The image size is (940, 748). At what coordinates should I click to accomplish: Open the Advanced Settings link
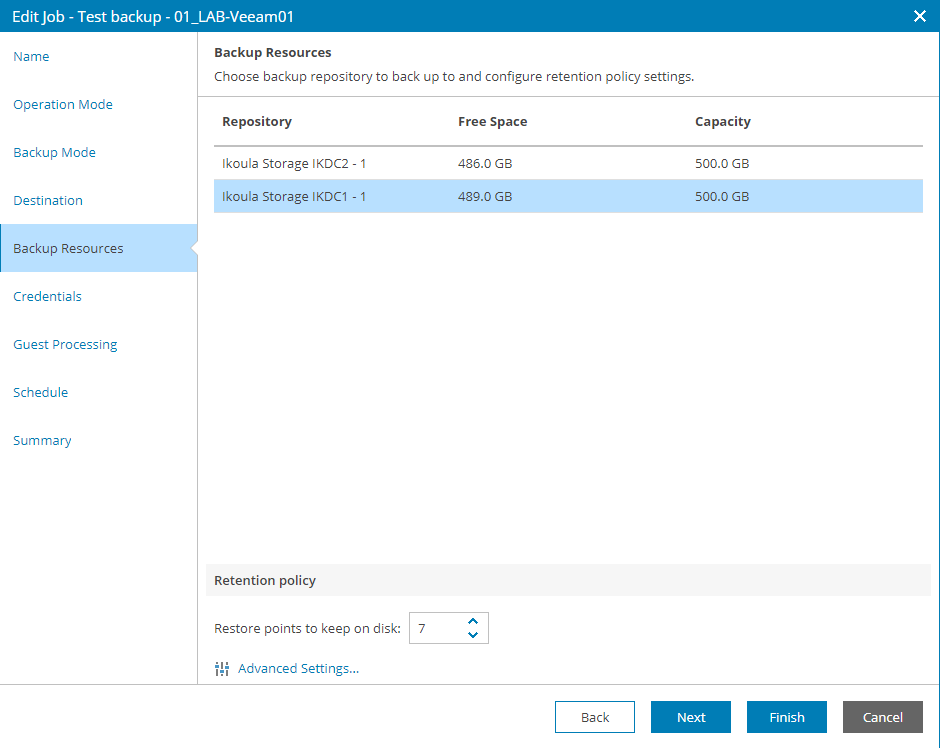point(299,668)
